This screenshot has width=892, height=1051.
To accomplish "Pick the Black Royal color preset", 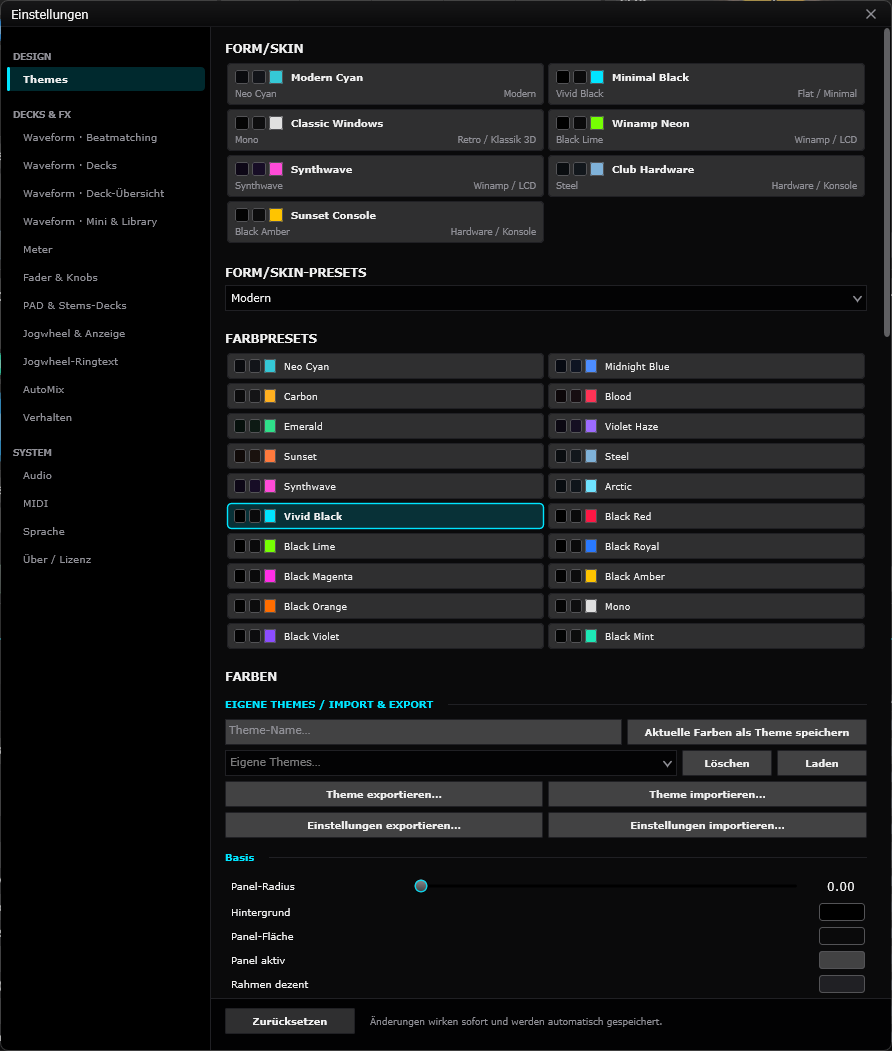I will point(706,546).
